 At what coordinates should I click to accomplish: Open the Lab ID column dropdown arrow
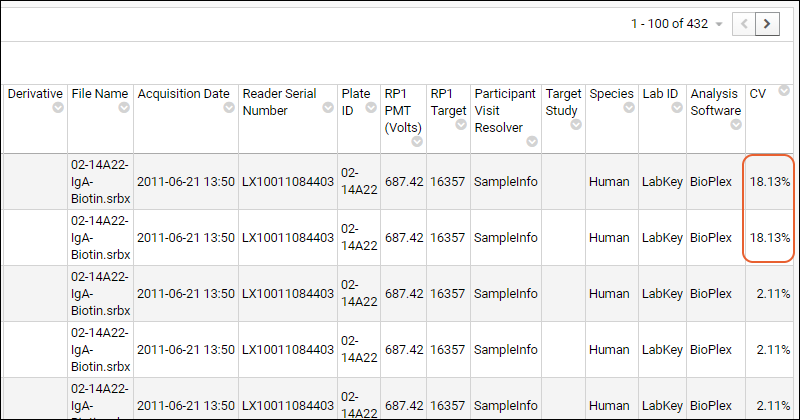pyautogui.click(x=677, y=108)
